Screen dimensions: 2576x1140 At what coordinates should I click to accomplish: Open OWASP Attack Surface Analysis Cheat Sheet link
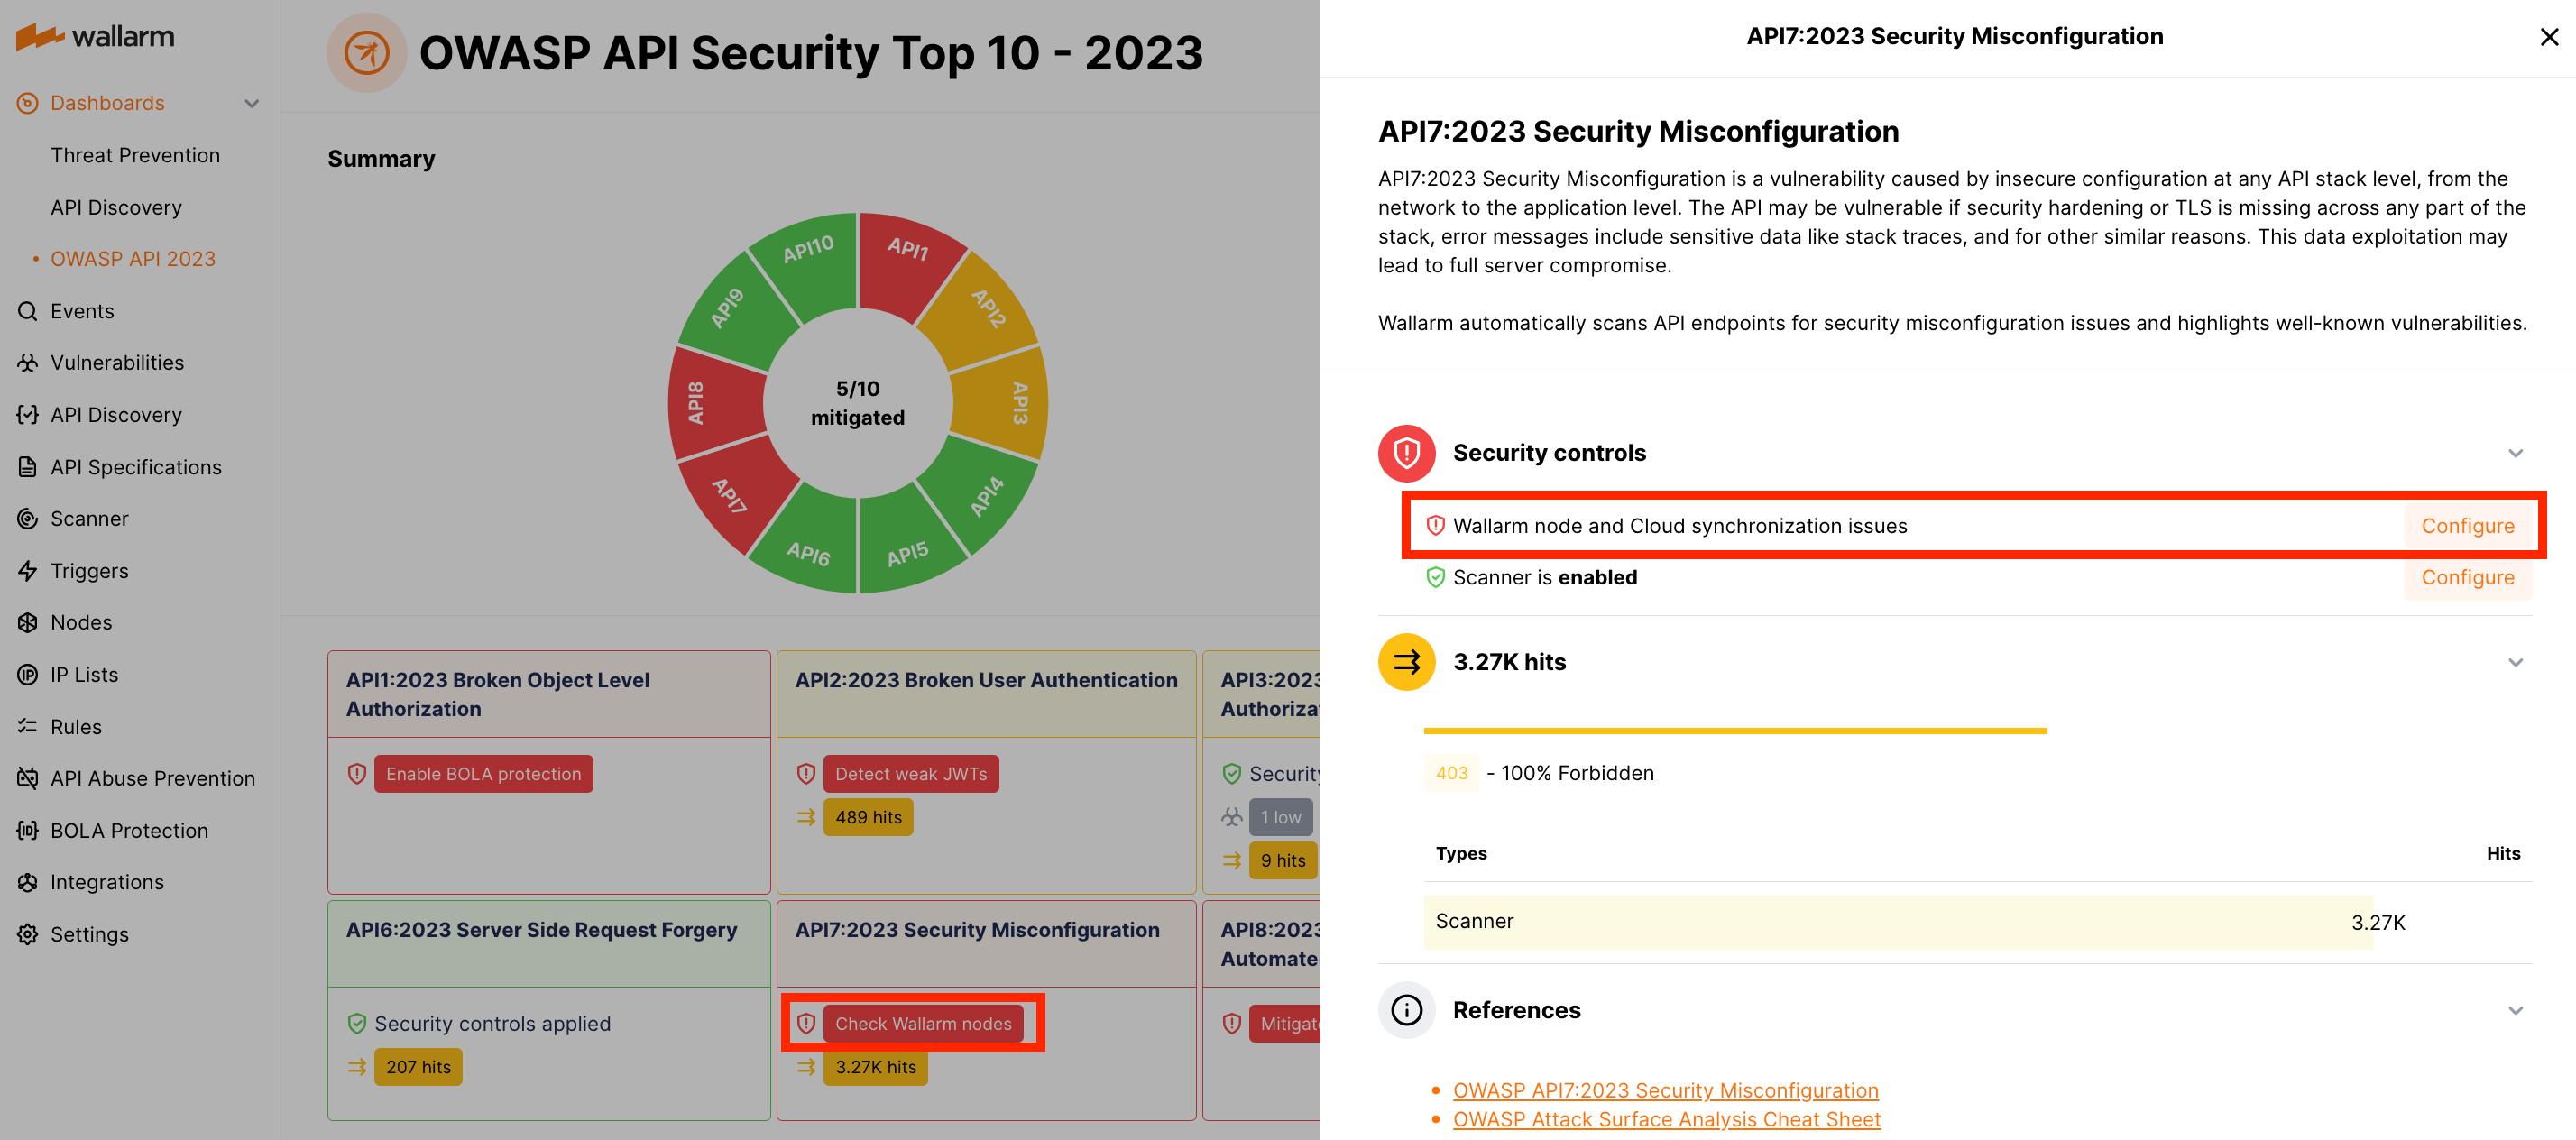point(1666,1119)
